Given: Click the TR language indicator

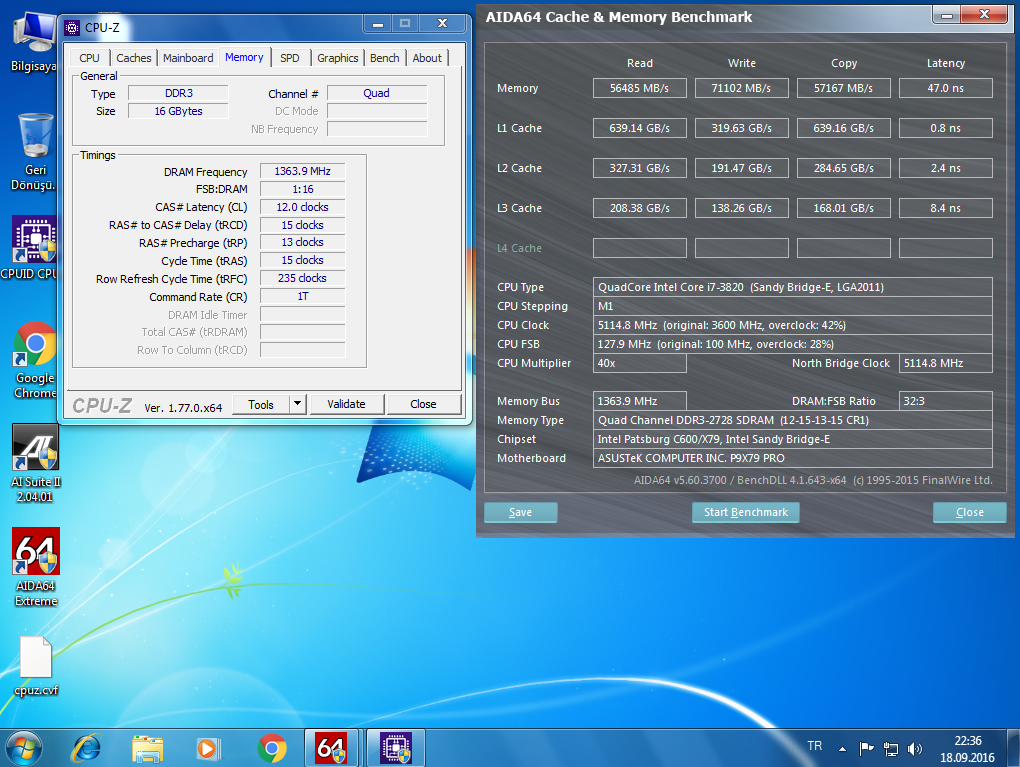Looking at the screenshot, I should click(x=814, y=746).
